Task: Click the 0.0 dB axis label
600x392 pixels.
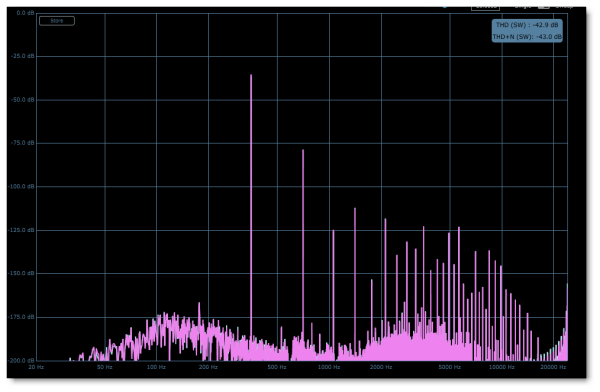Action: pos(25,13)
